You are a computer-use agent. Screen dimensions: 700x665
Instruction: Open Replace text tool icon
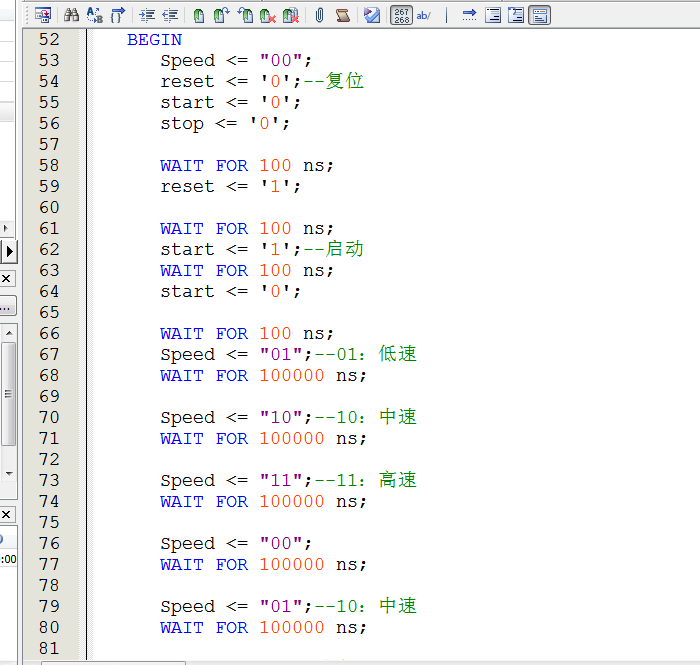point(95,15)
